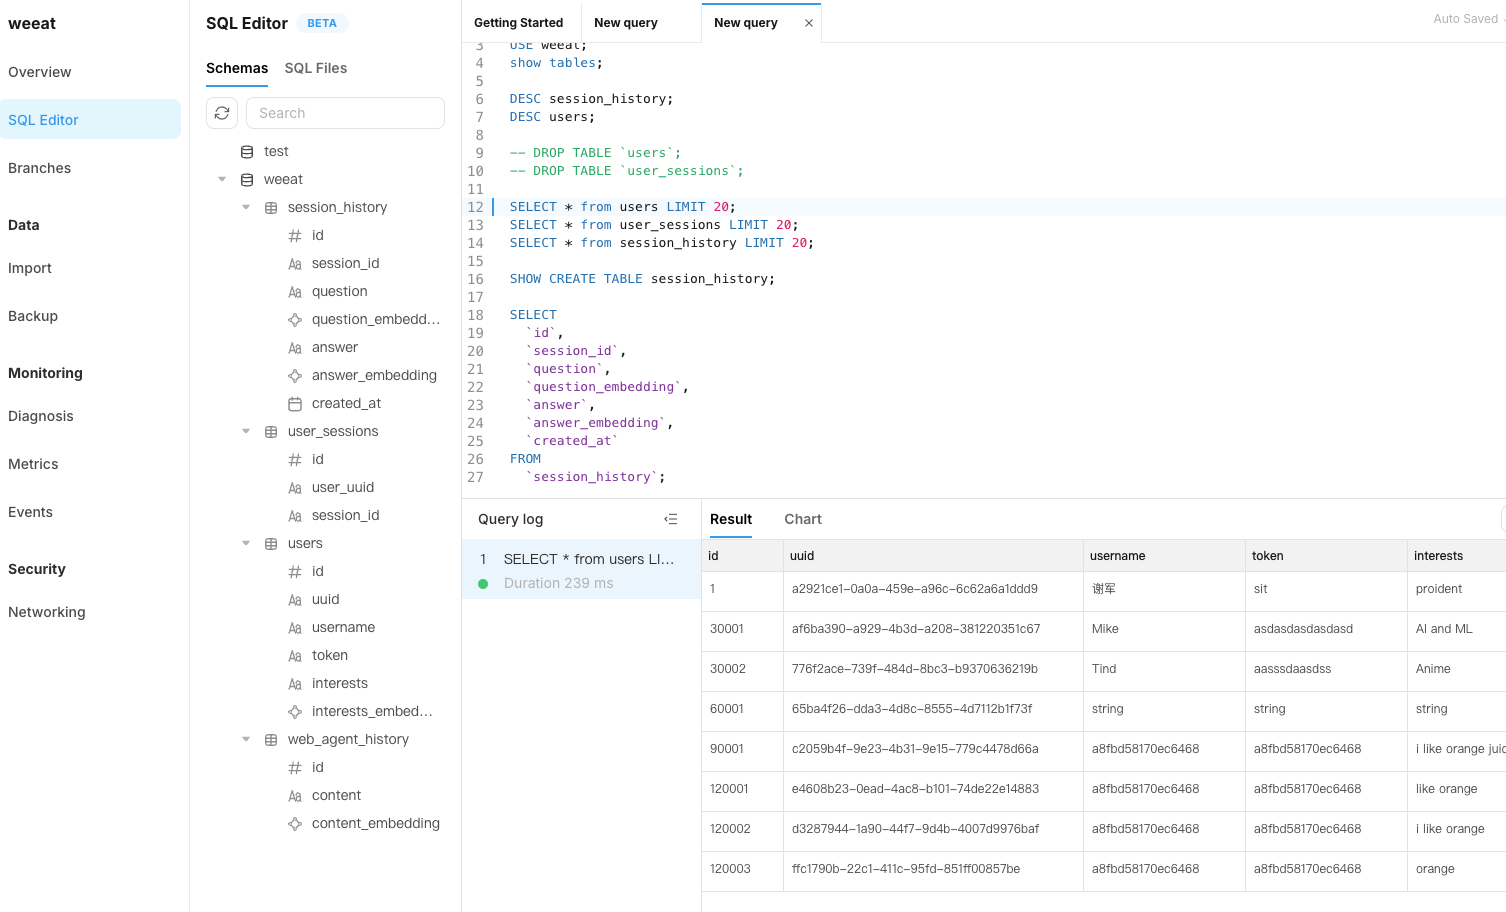Click the result cell containing Mike

pos(1164,629)
